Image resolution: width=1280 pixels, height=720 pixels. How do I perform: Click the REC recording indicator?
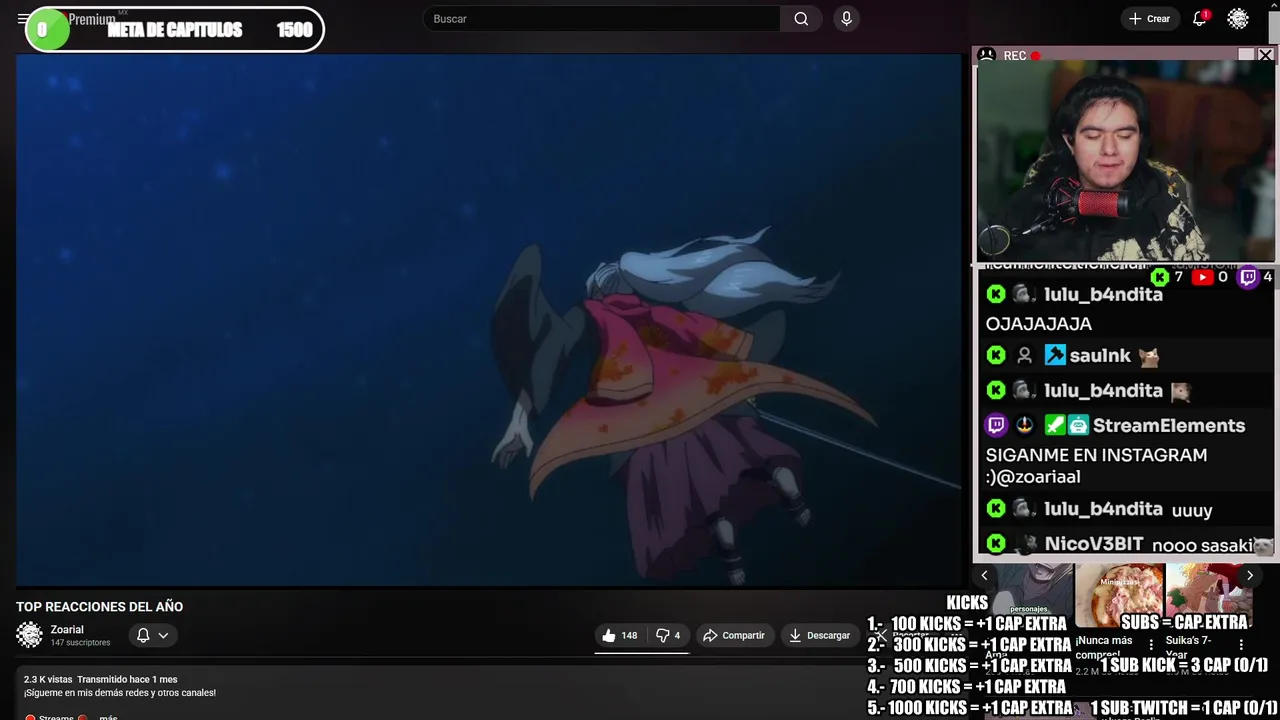coord(1022,56)
